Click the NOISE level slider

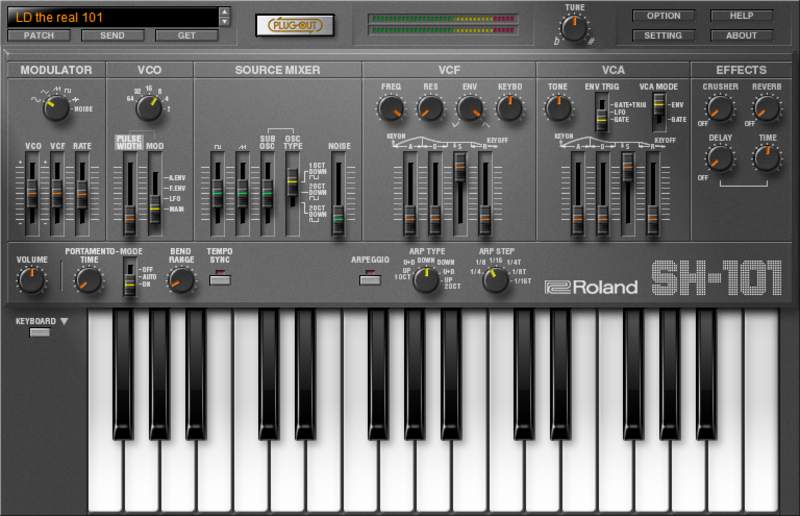337,194
